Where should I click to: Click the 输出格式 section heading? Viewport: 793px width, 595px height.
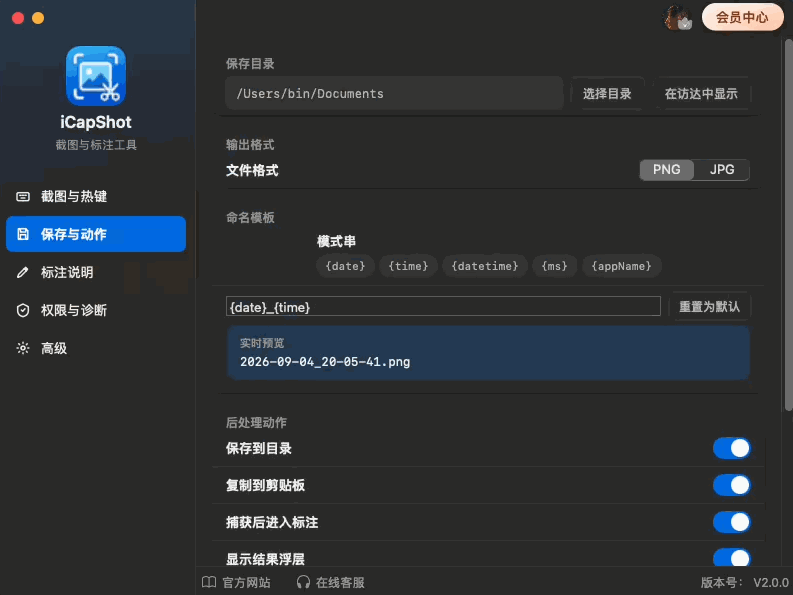pos(250,145)
